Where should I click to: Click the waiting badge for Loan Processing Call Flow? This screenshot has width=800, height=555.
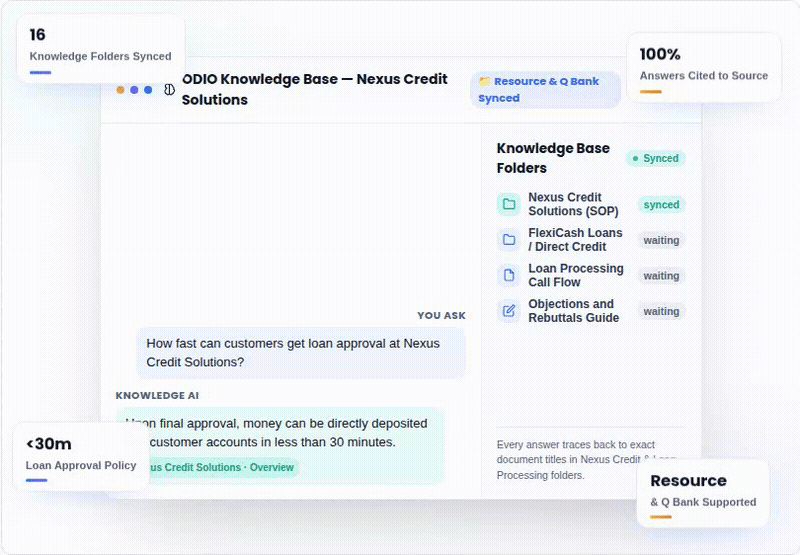pos(661,276)
